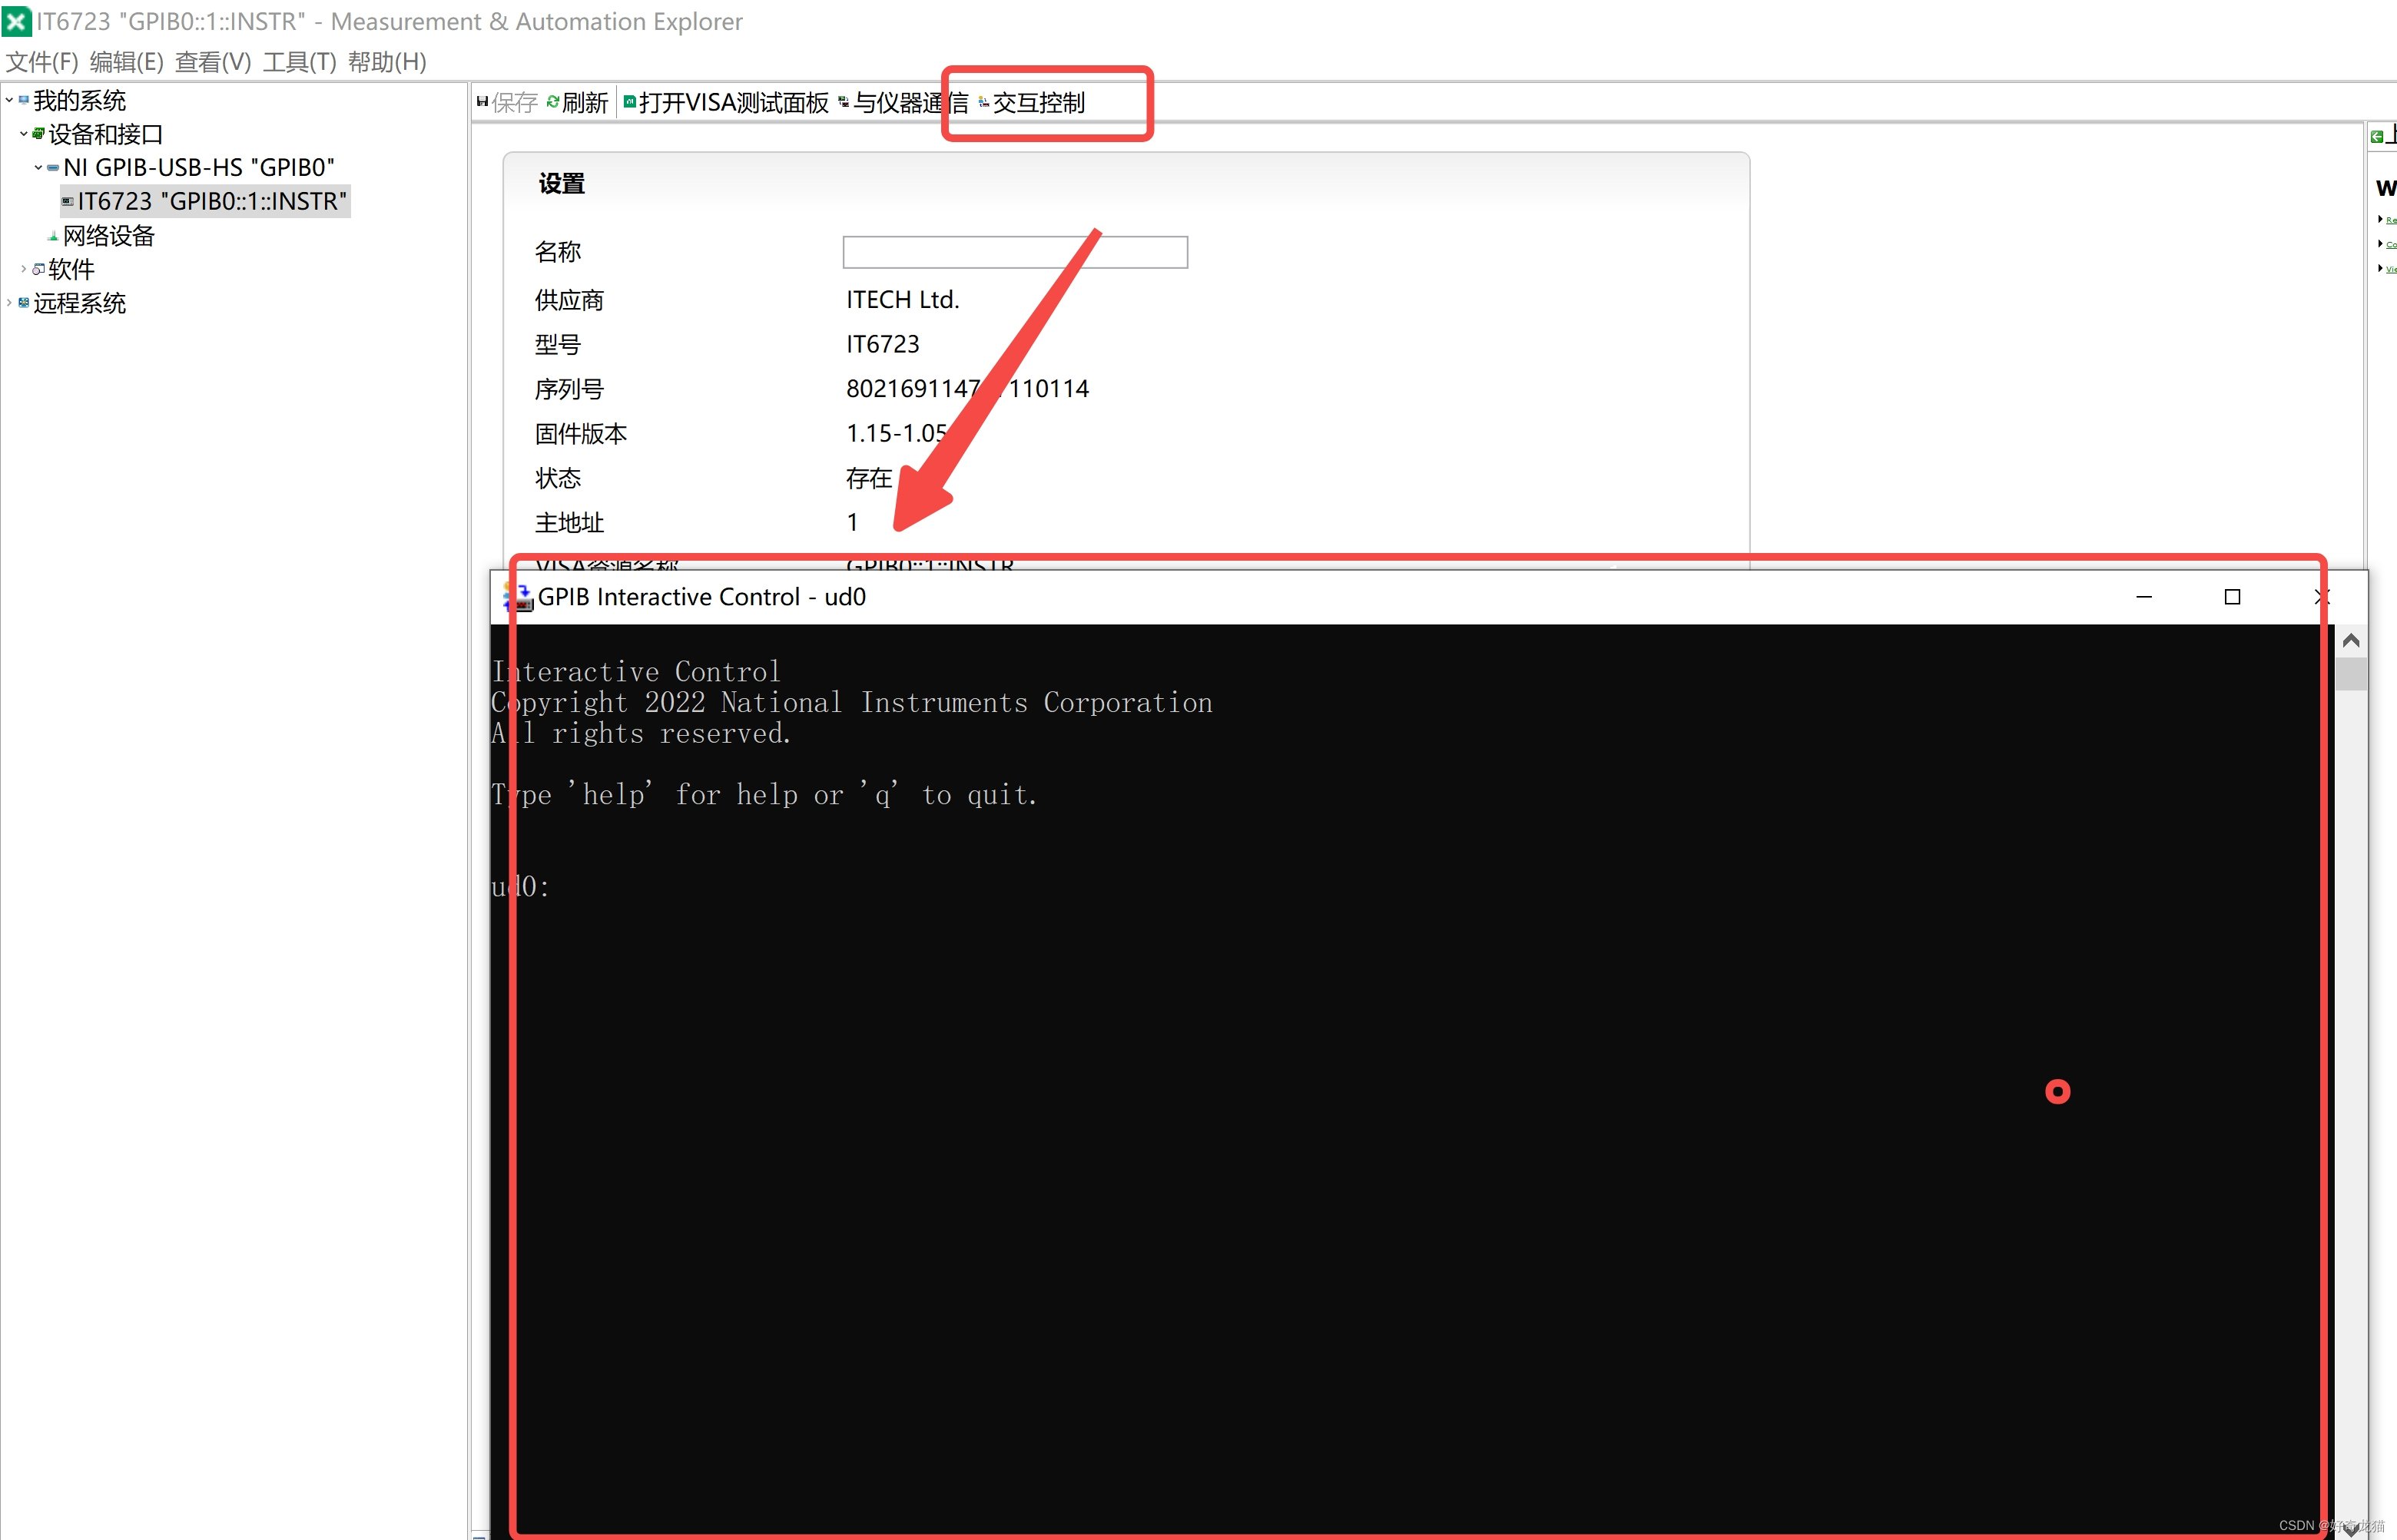Click the Network Devices (网络设备) icon
Viewport: 2397px width, 1540px height.
(53, 236)
